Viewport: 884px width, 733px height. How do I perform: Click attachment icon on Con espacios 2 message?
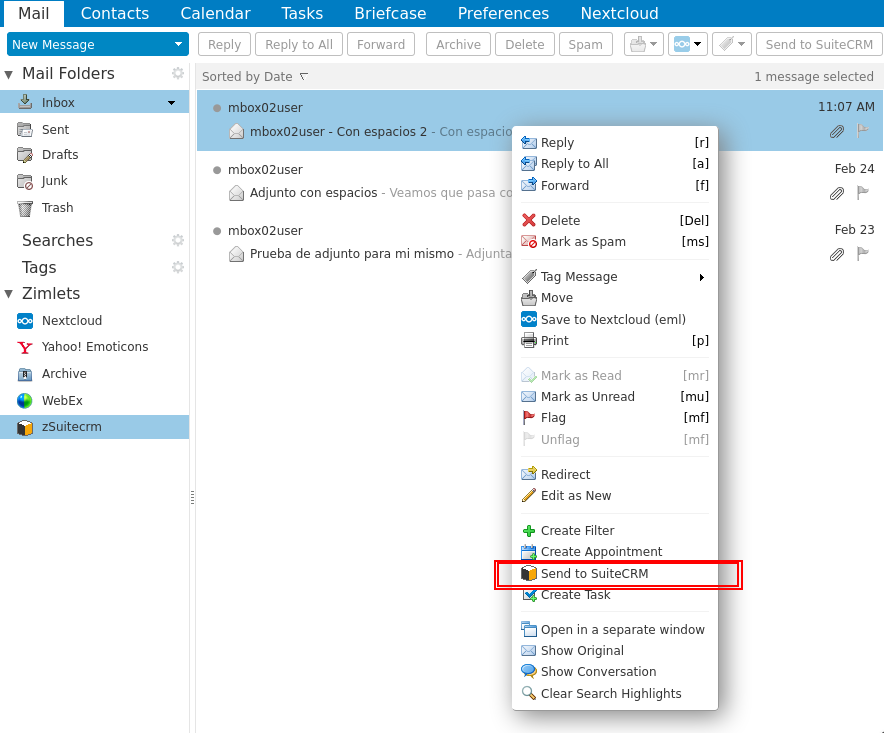click(837, 131)
